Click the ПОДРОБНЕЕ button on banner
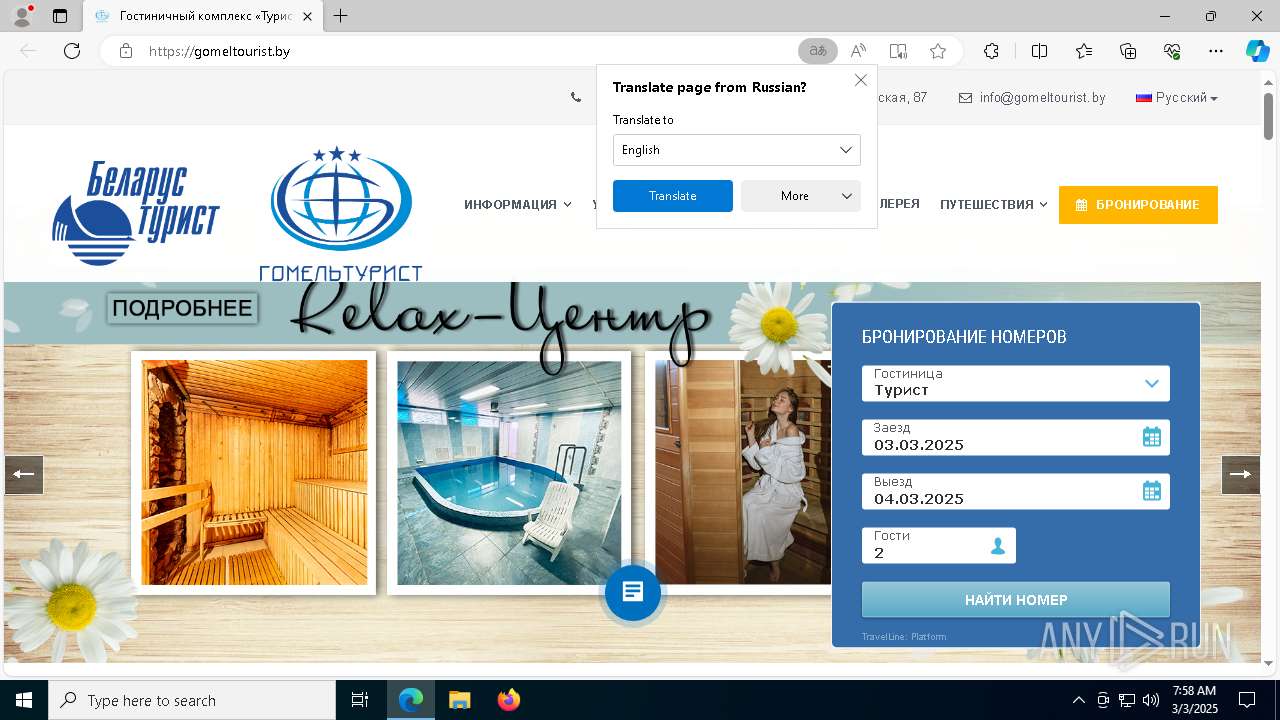 (x=182, y=308)
